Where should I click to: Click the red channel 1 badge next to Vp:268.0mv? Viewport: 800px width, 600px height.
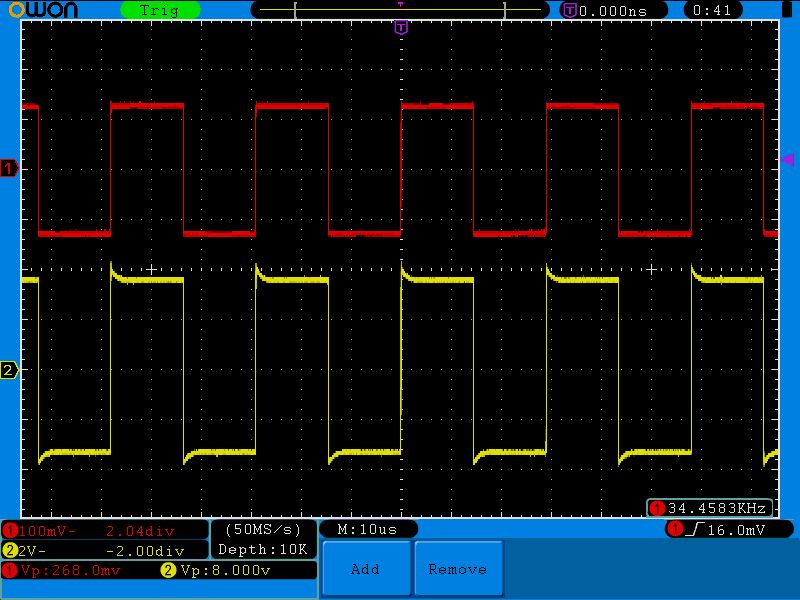pos(10,570)
